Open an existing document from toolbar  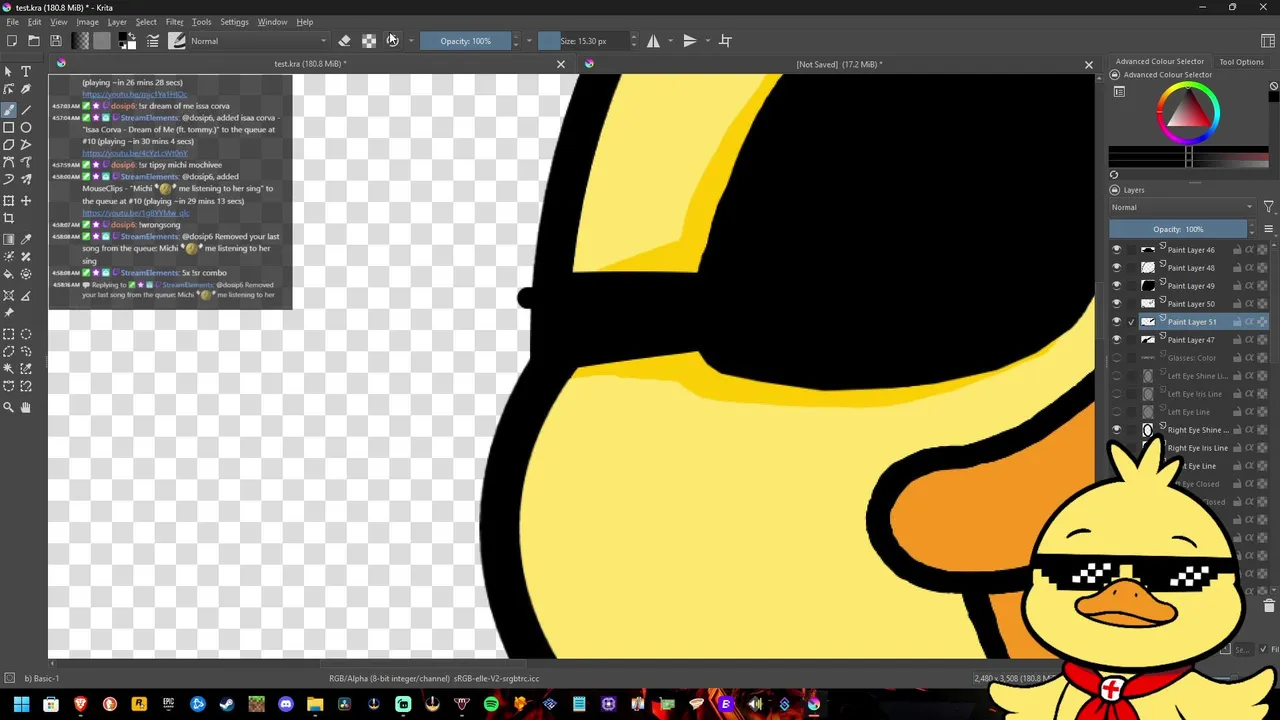[34, 41]
